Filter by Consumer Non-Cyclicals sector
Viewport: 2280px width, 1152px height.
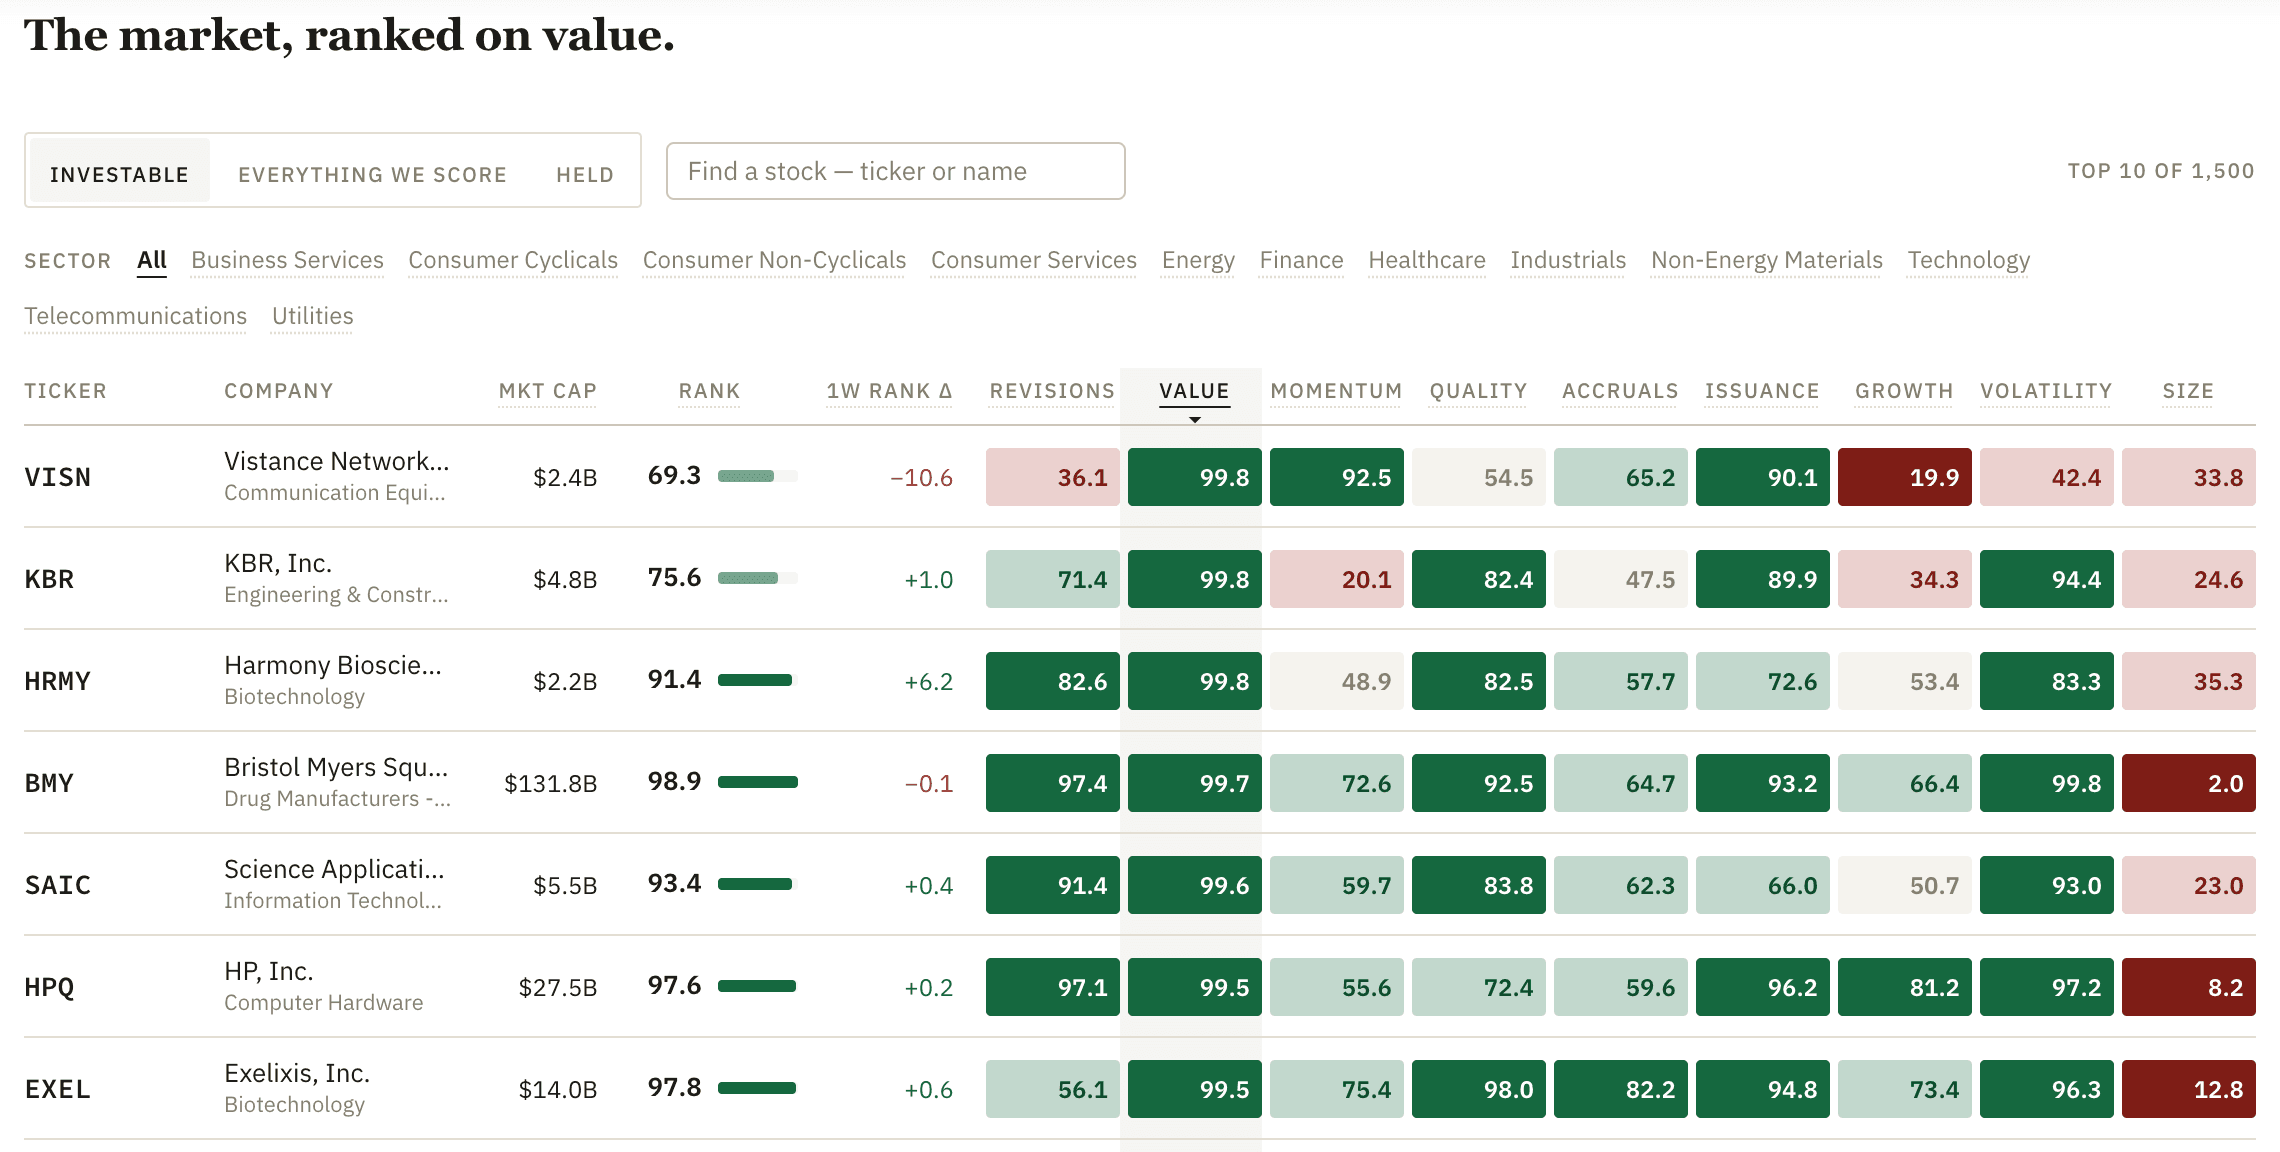tap(774, 260)
